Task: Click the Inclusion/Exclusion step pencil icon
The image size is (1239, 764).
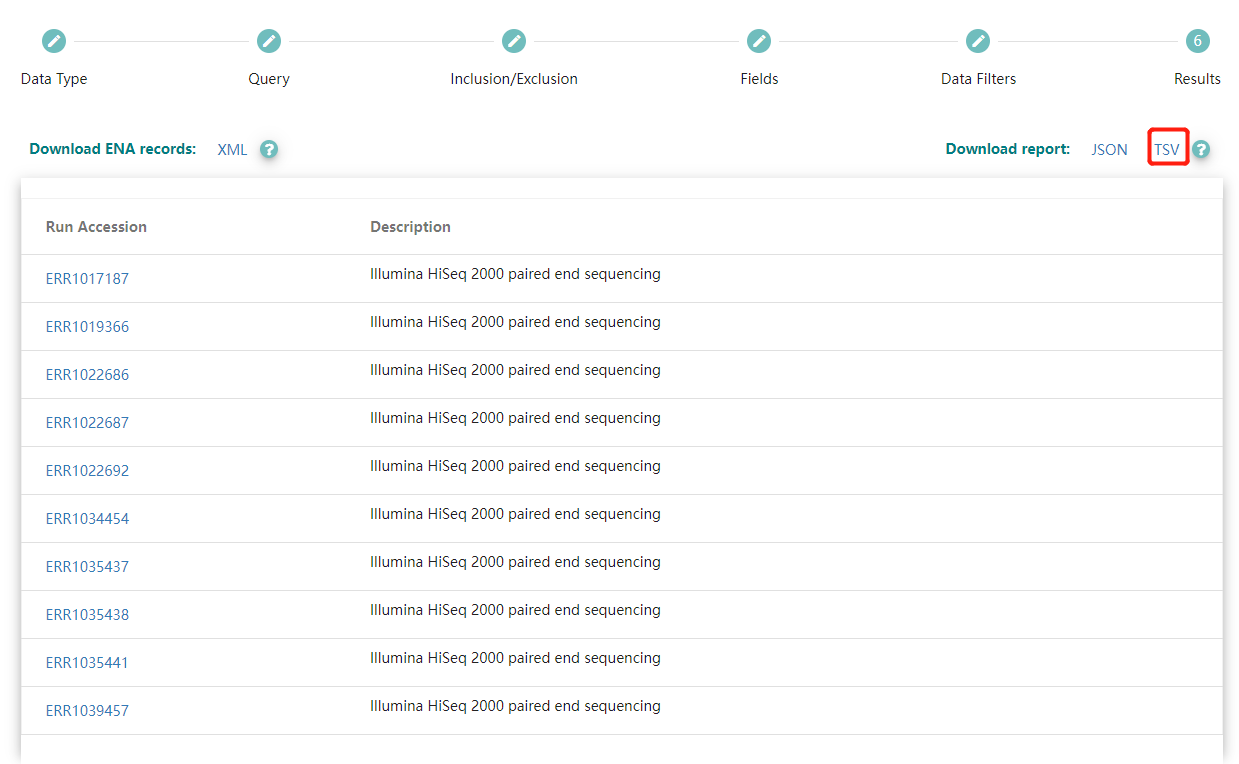Action: point(514,41)
